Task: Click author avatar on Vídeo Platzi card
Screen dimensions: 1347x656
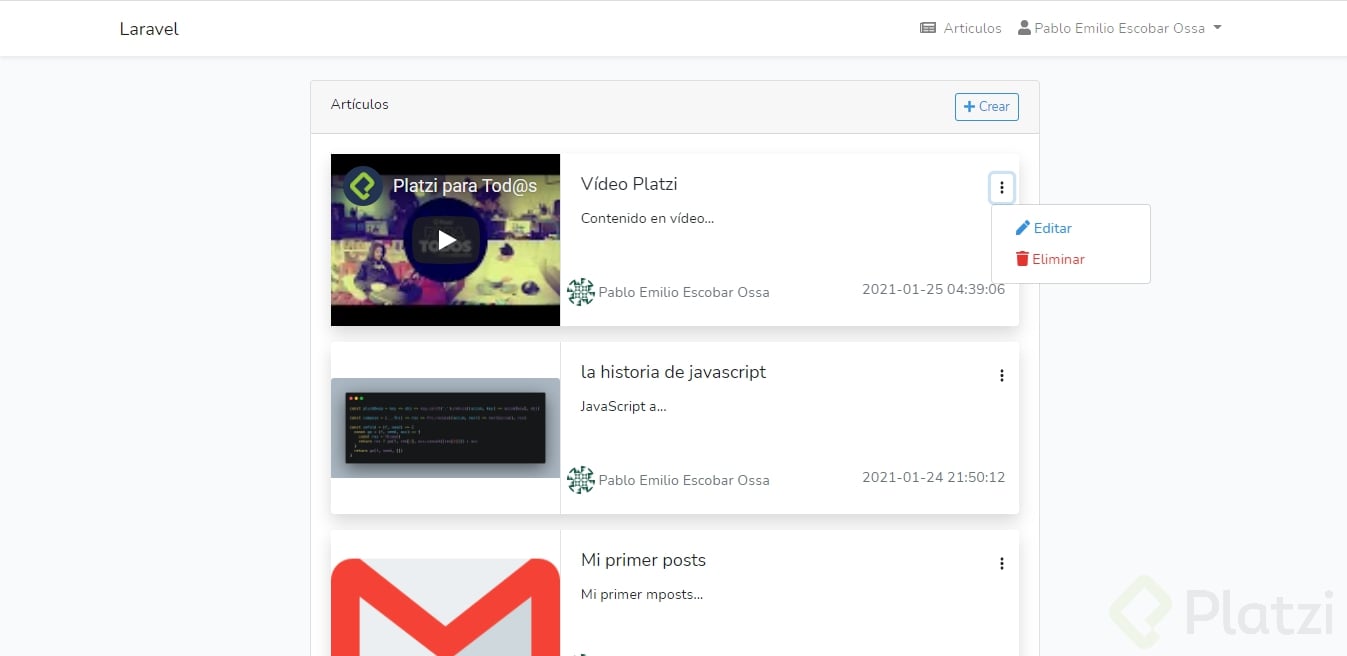Action: pos(581,292)
